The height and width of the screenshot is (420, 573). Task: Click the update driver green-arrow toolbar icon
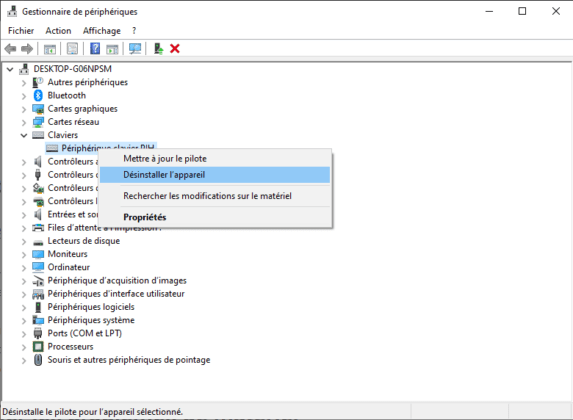158,49
